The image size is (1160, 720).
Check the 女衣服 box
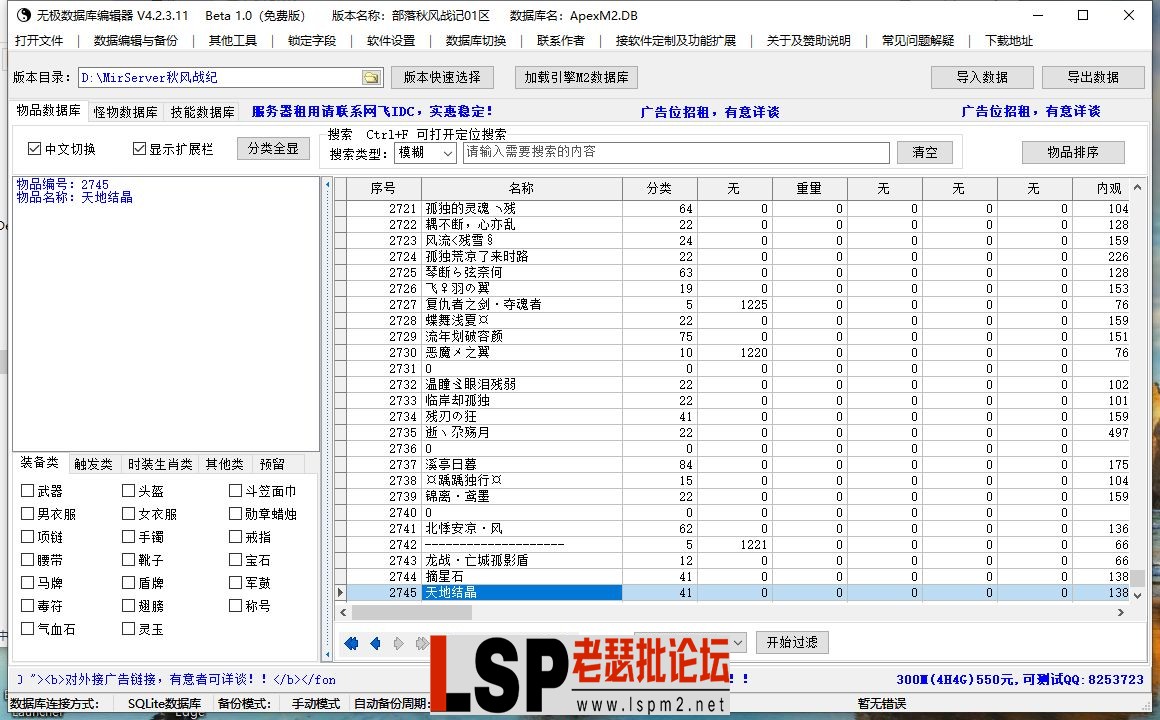click(x=128, y=514)
